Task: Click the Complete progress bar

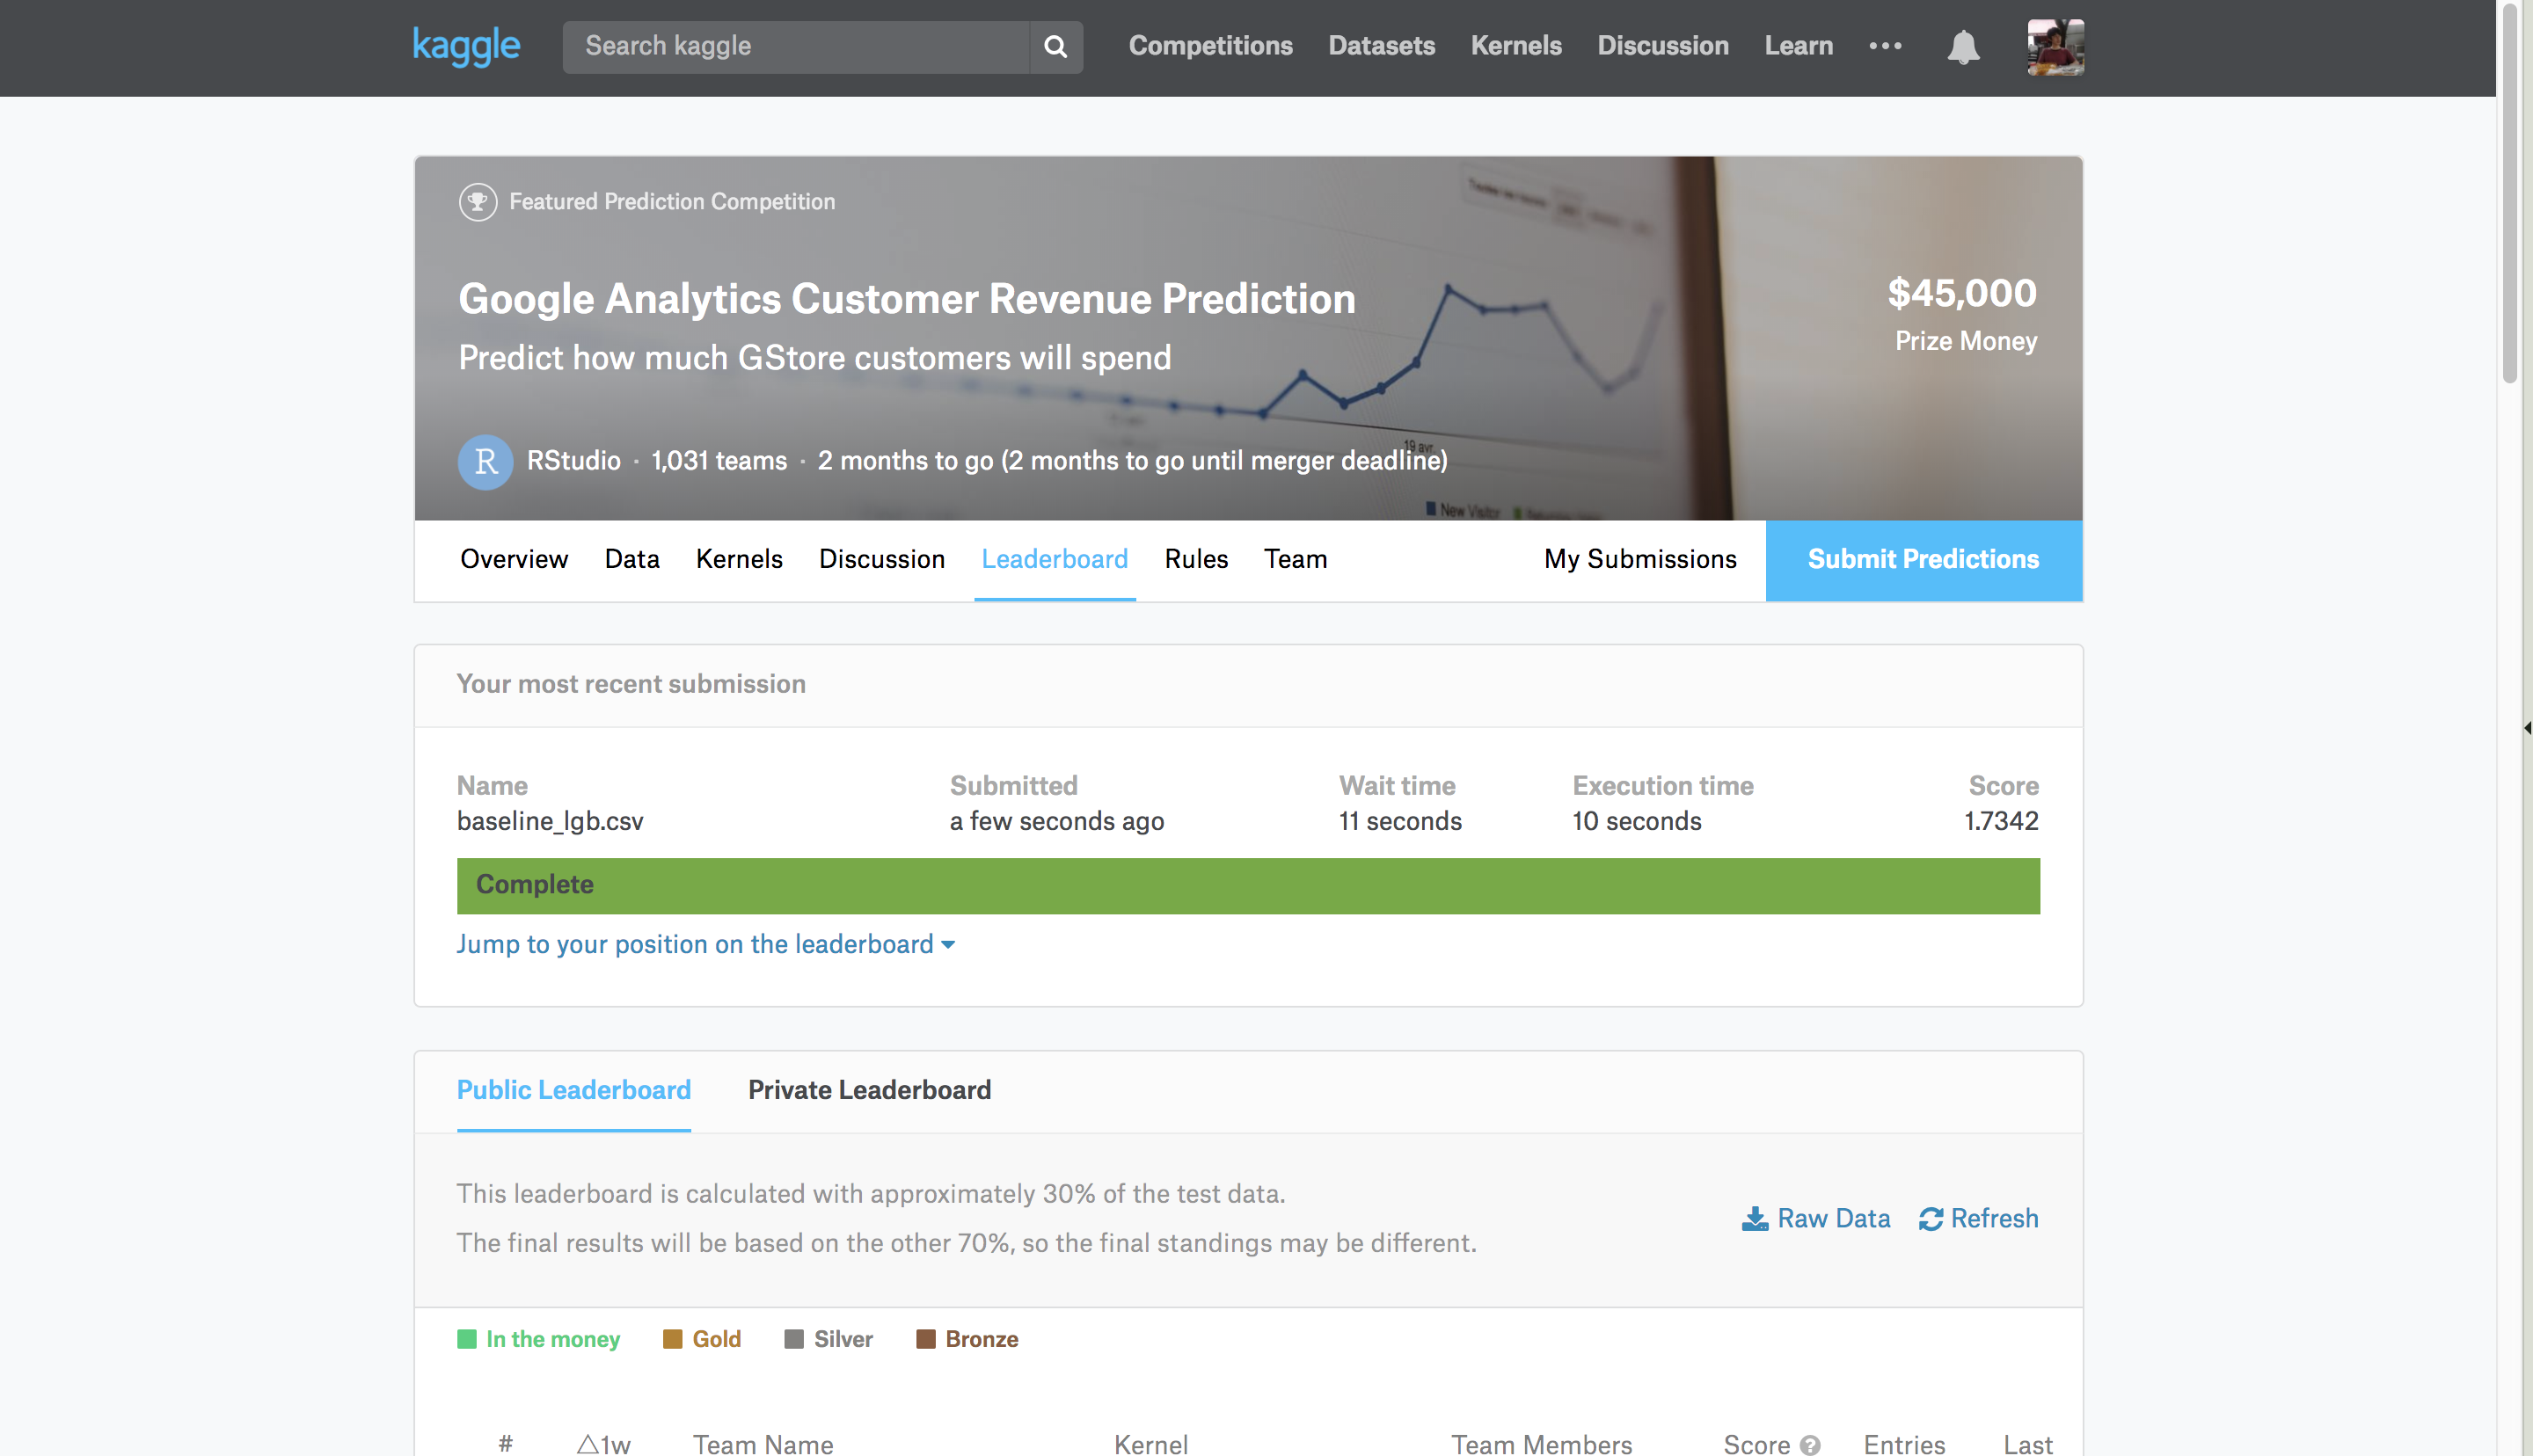Action: 1247,885
